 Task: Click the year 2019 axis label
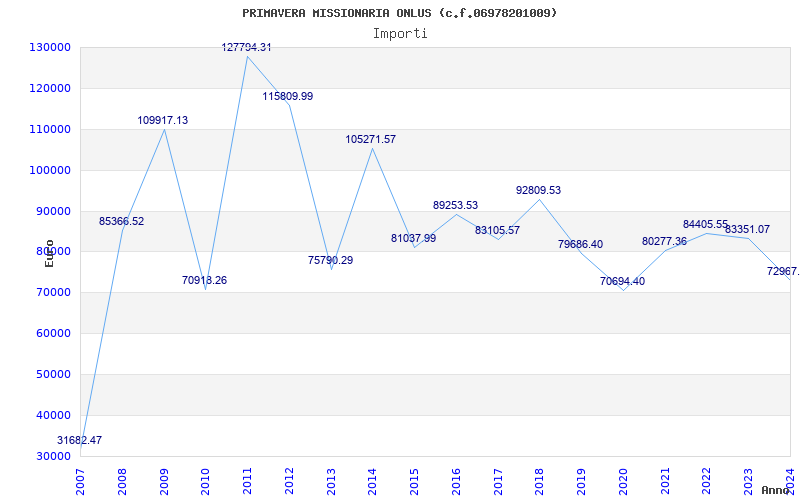click(582, 482)
